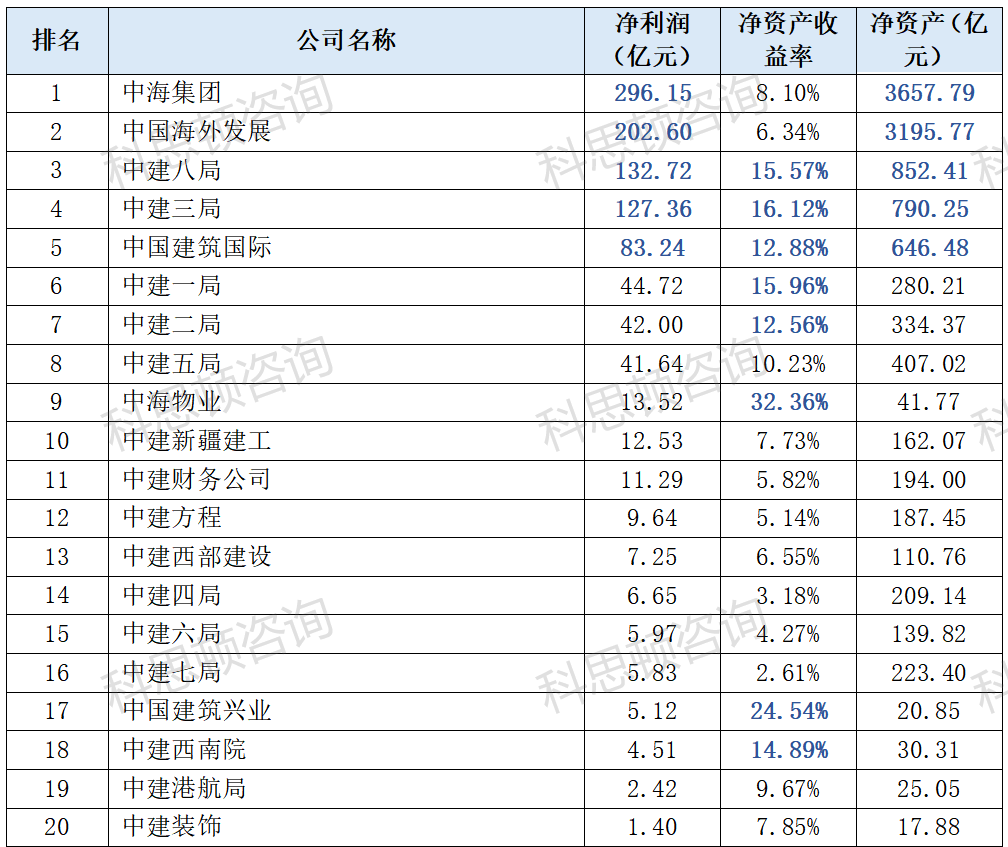1008x847 pixels.
Task: Select the 中国建筑兴业 company cell
Action: 346,711
